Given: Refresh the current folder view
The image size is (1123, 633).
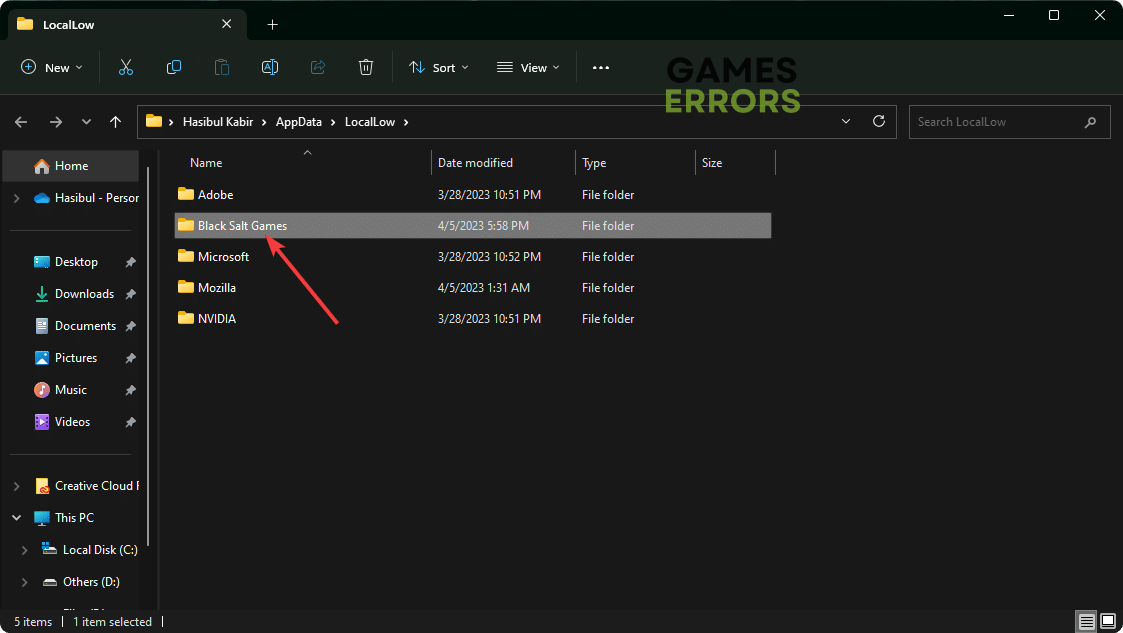Looking at the screenshot, I should (x=879, y=121).
